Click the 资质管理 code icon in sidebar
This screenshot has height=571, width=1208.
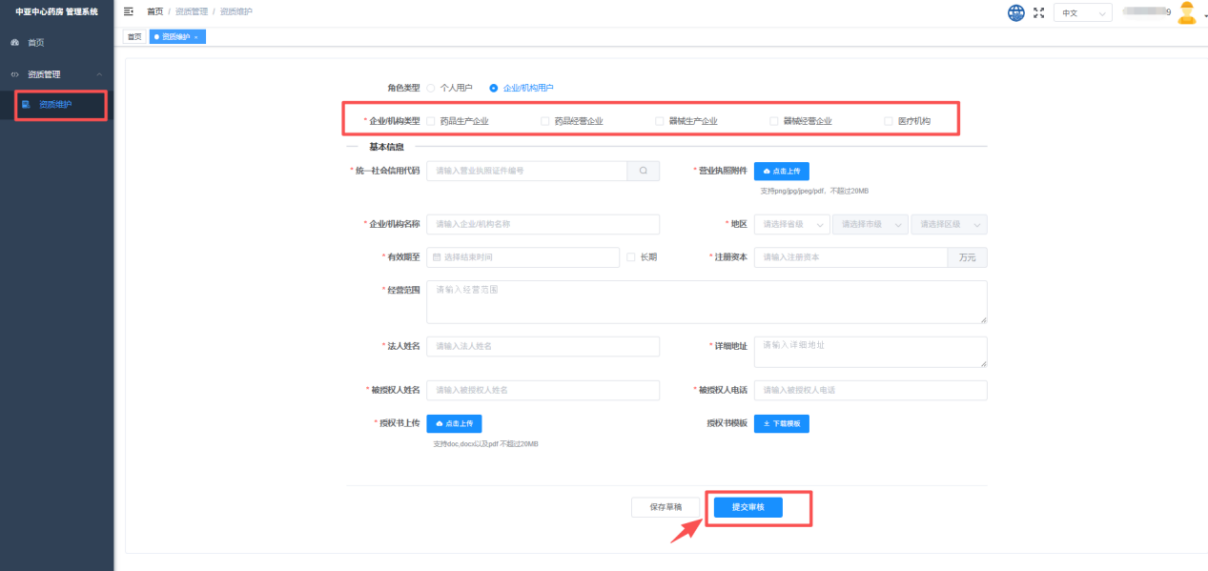[x=15, y=74]
